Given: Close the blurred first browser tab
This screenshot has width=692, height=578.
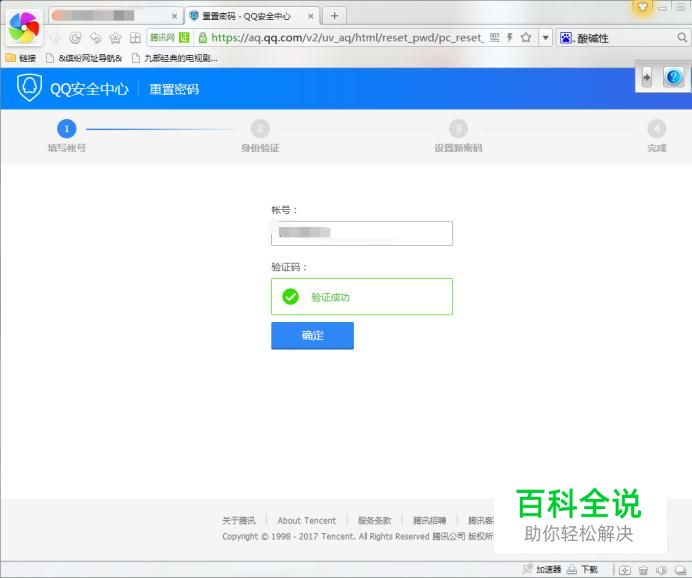Looking at the screenshot, I should [x=174, y=16].
